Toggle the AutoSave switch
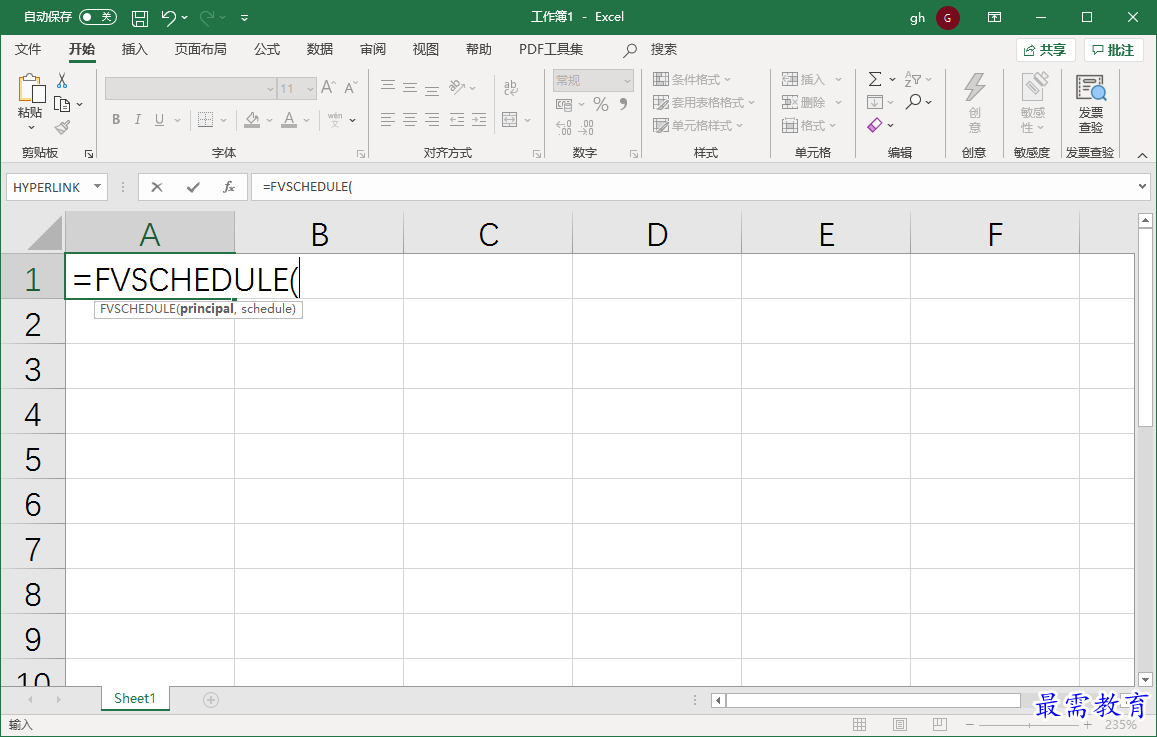Viewport: 1157px width, 737px height. tap(98, 16)
